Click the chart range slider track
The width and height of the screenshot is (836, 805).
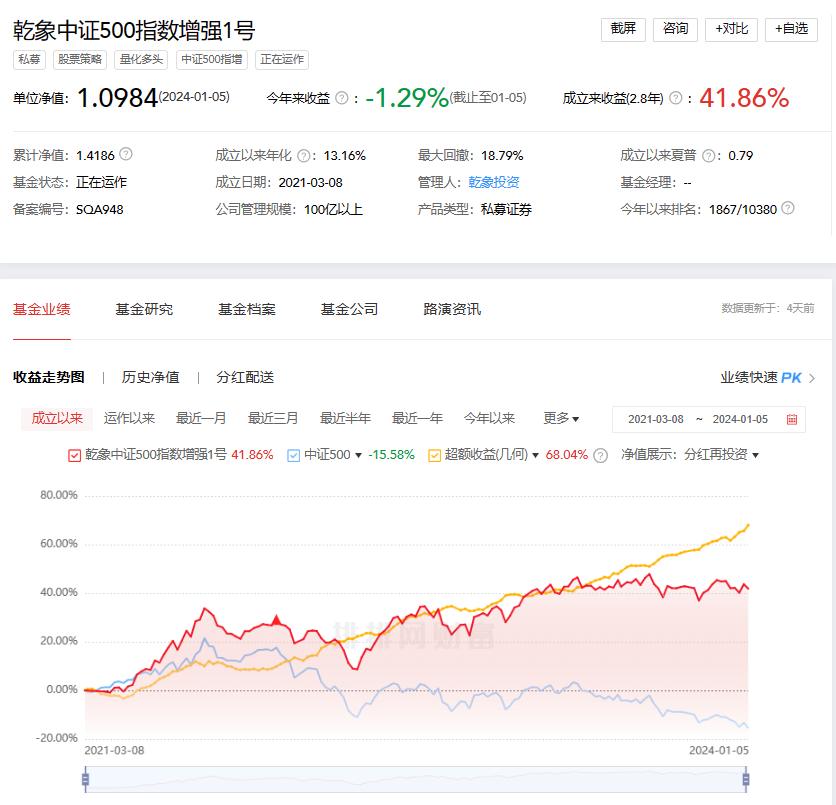[416, 780]
